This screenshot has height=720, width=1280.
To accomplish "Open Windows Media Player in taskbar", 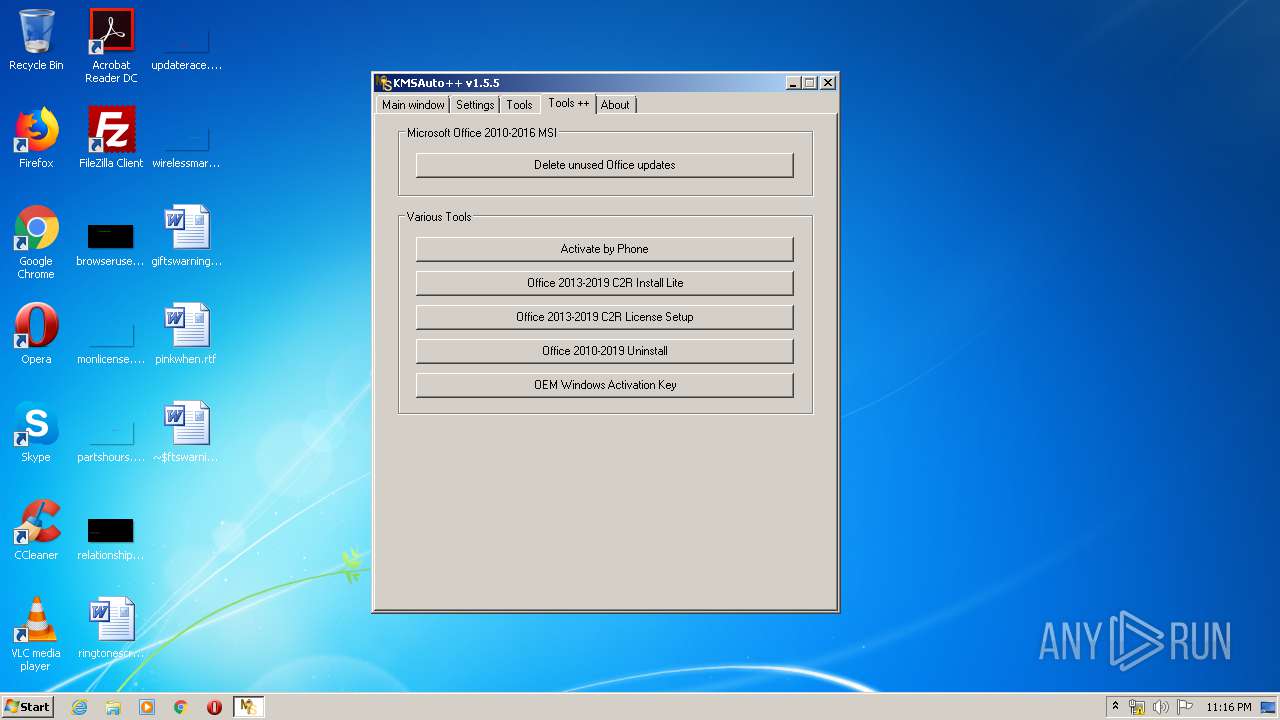I will pos(147,707).
